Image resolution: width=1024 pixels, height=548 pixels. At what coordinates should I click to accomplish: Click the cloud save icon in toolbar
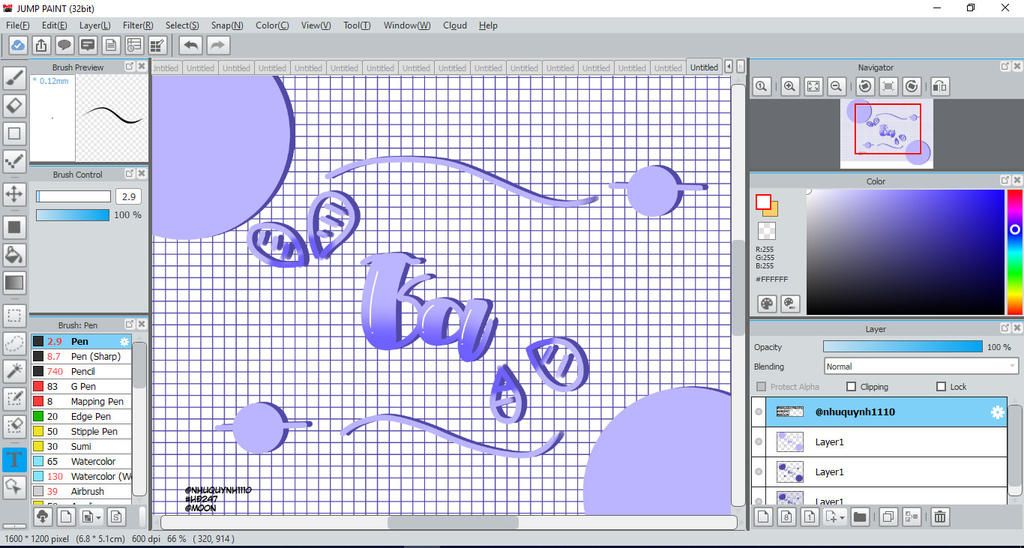[x=18, y=45]
